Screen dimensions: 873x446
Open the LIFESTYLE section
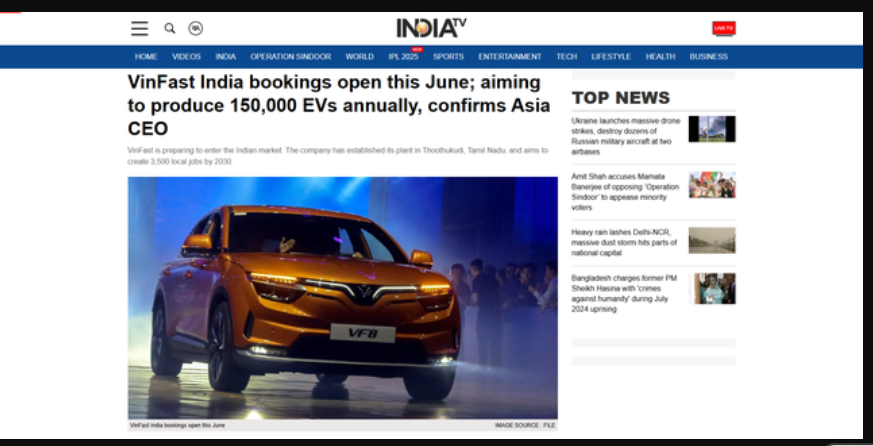[x=611, y=57]
